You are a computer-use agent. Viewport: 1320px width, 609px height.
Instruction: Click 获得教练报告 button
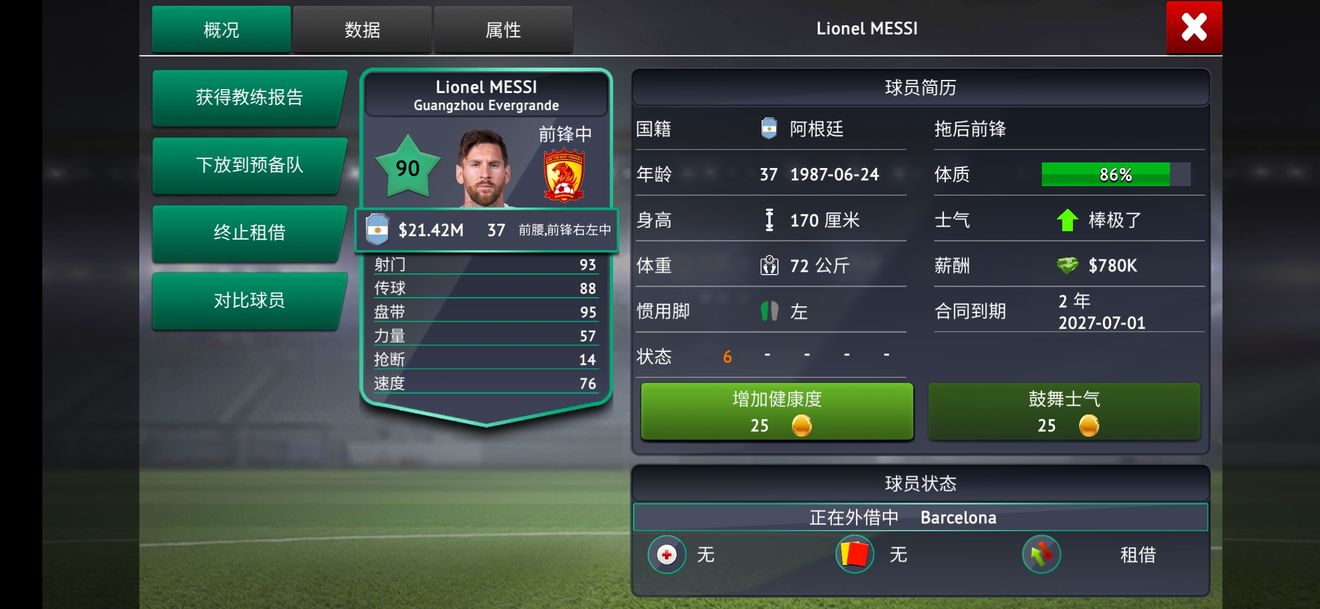[x=249, y=98]
